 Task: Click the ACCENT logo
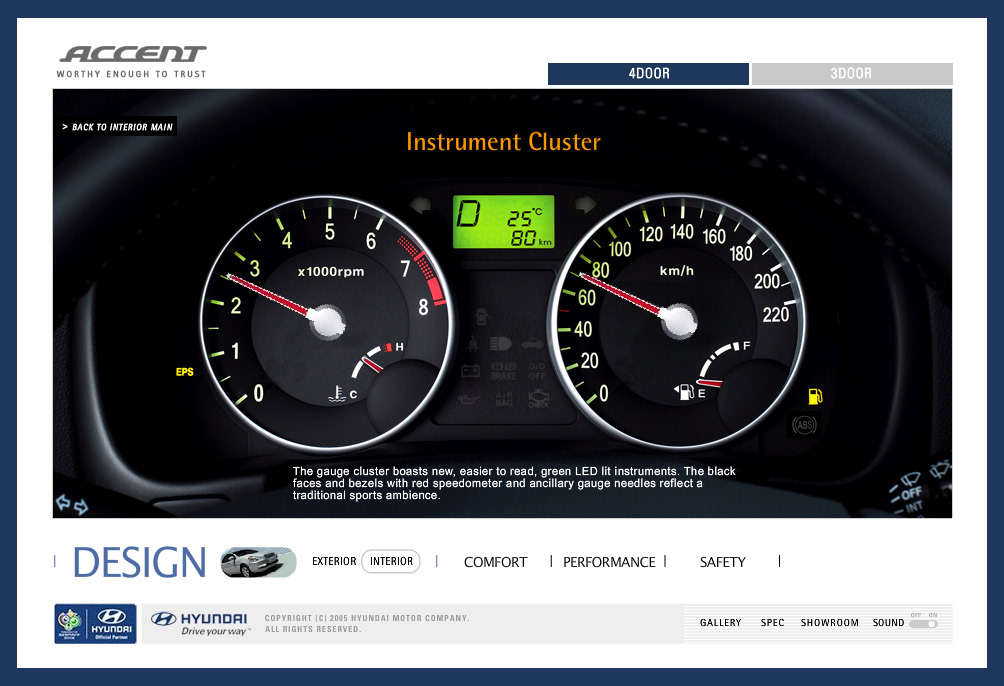coord(133,54)
